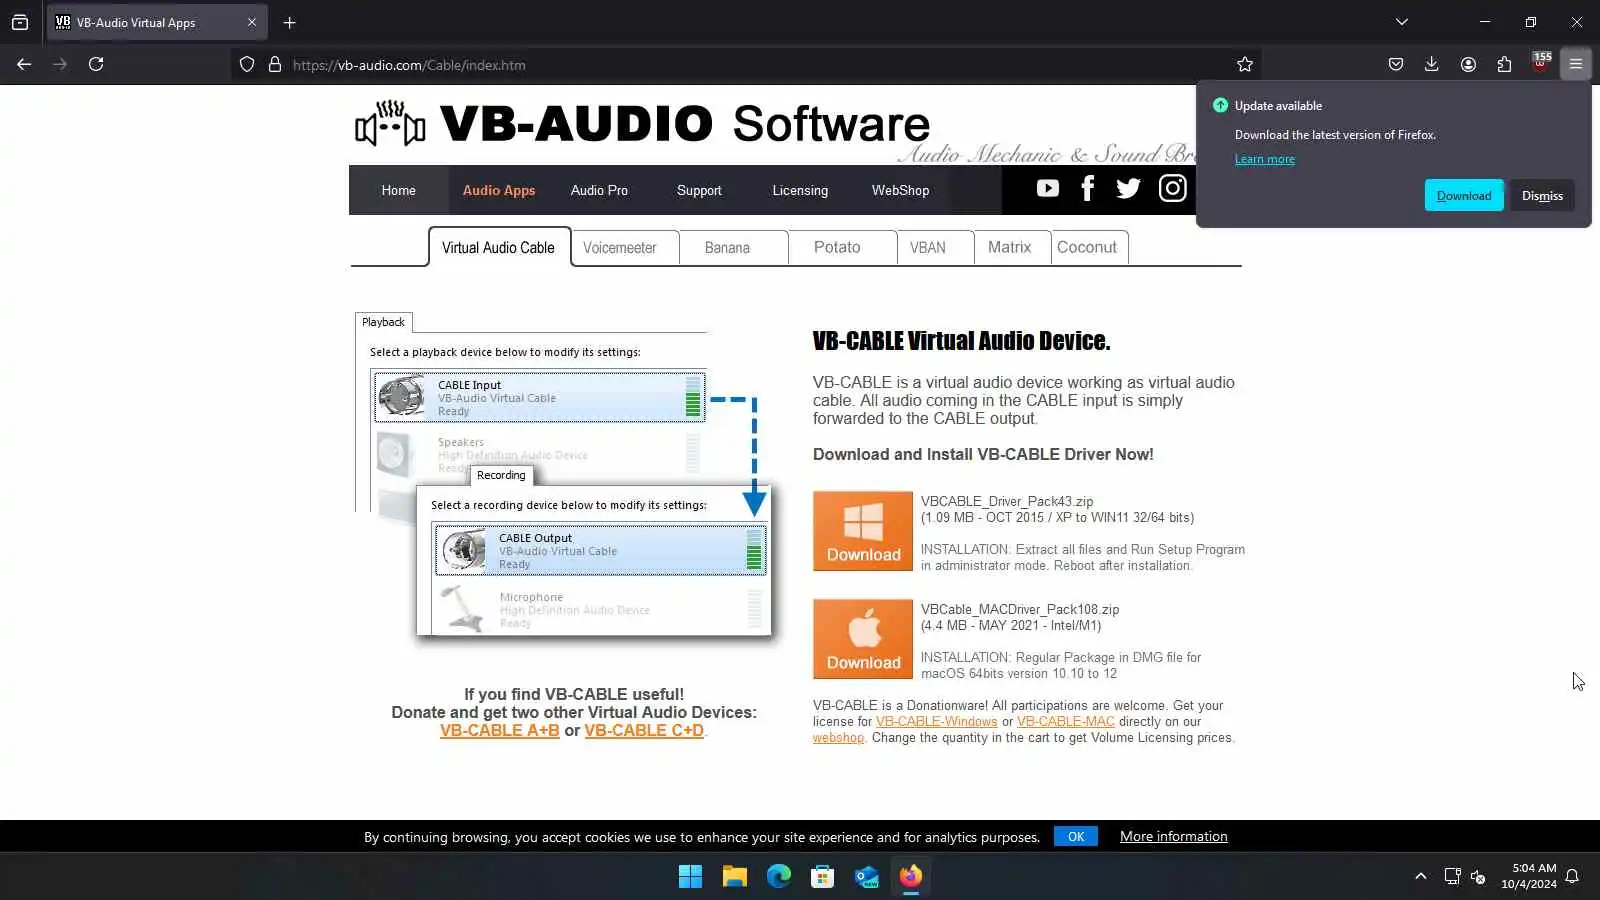Select the Virtual Audio Cable tab

pyautogui.click(x=499, y=247)
